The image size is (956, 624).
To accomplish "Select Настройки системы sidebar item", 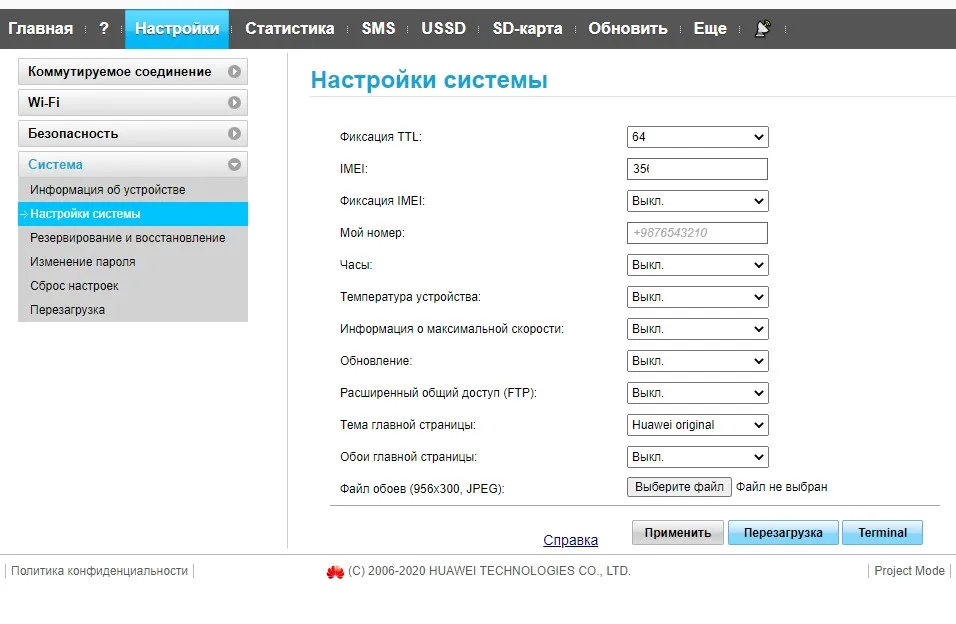I will point(133,214).
